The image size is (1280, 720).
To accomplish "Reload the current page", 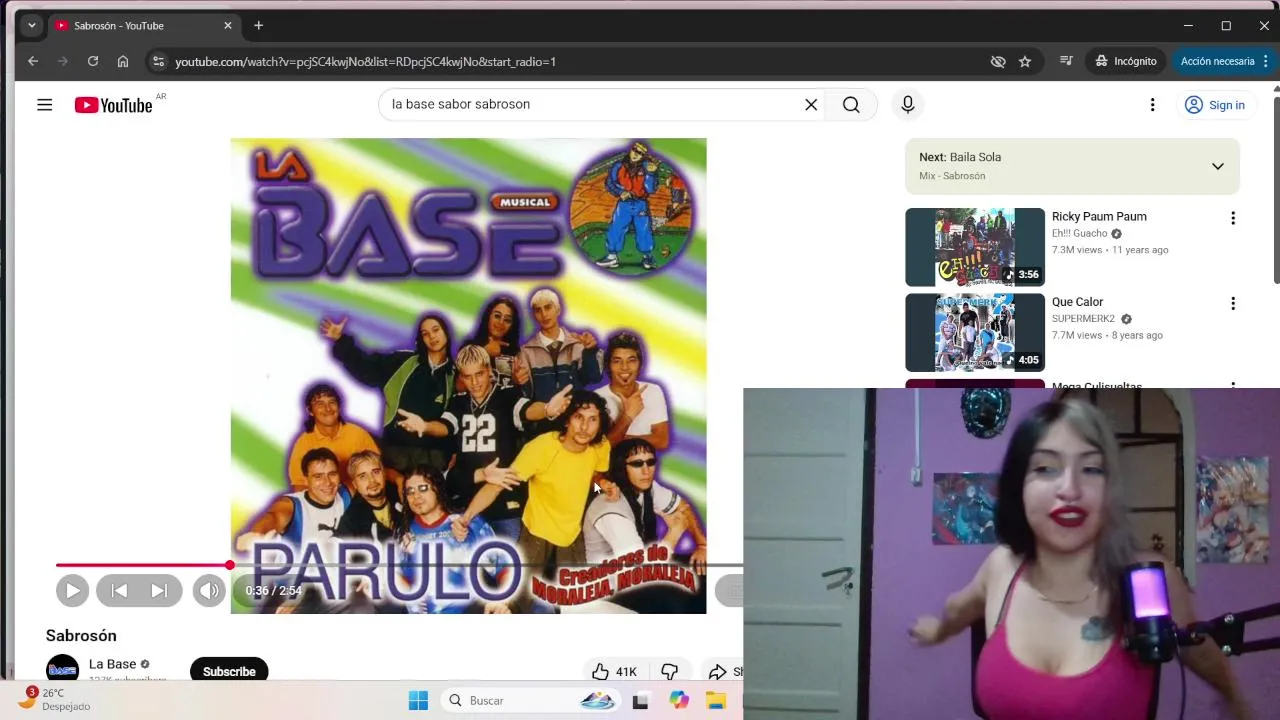I will click(x=92, y=61).
